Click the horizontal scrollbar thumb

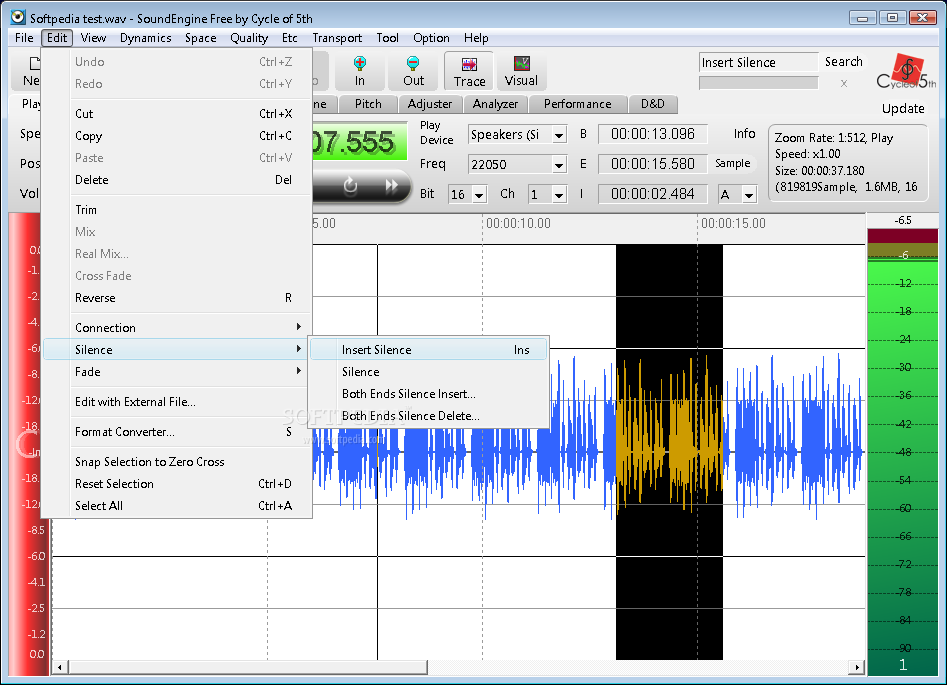248,667
